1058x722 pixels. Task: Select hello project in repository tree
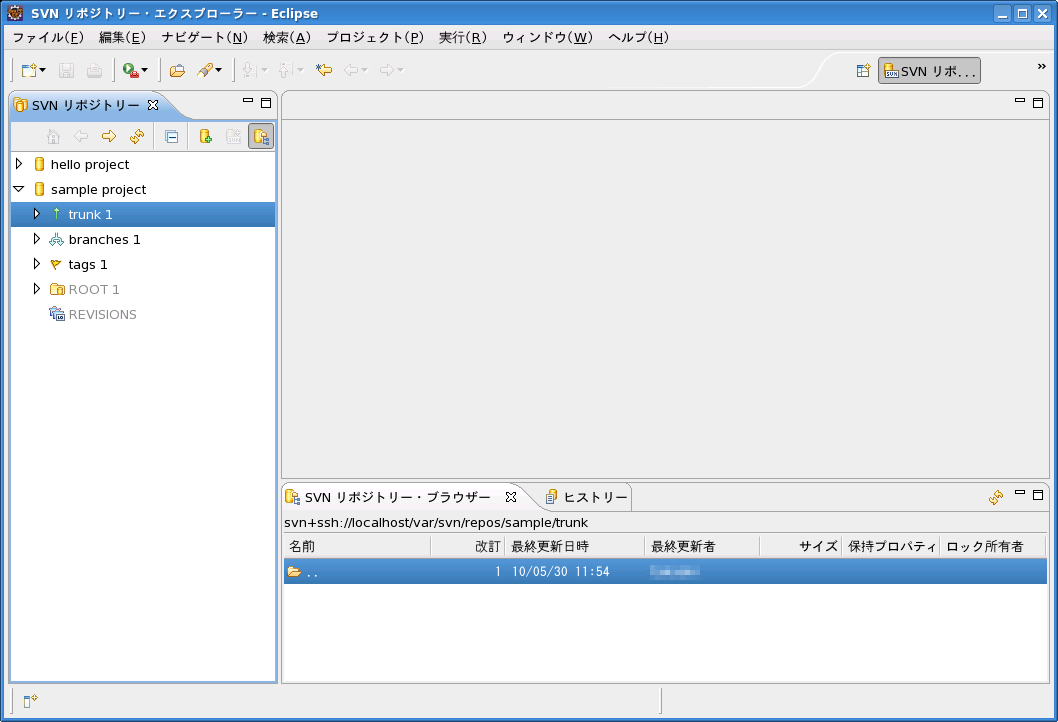point(90,165)
